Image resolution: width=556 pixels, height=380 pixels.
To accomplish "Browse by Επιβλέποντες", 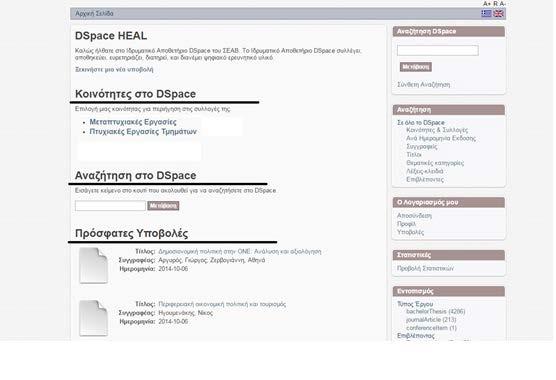I will [x=425, y=179].
